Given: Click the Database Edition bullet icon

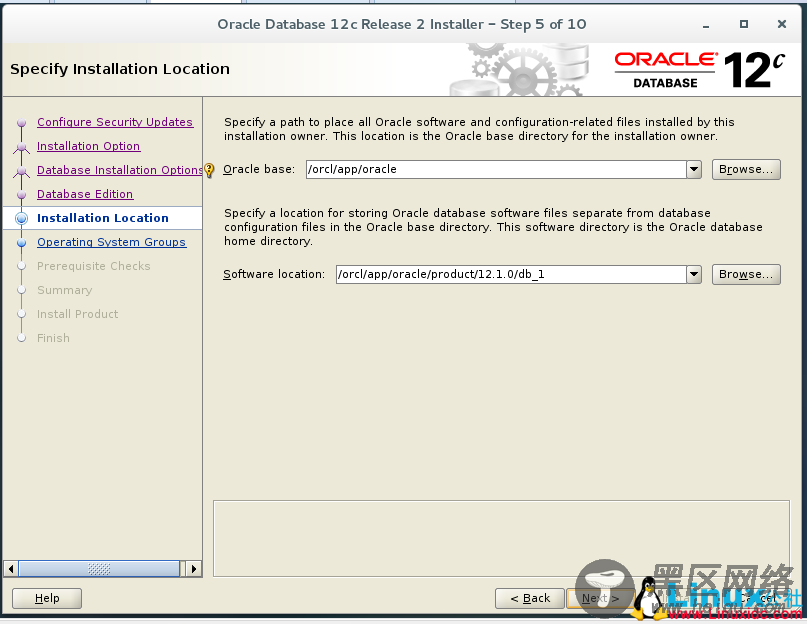Looking at the screenshot, I should click(x=21, y=195).
